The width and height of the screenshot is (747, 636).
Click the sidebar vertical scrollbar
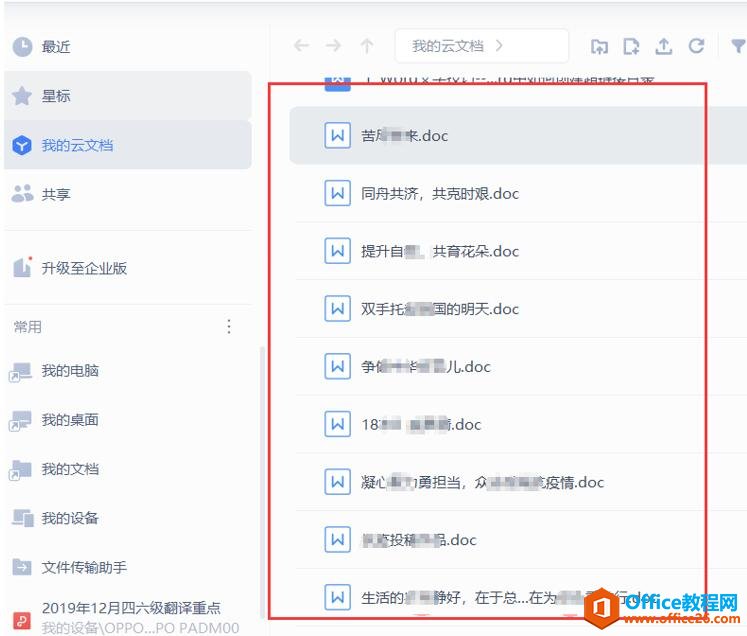pyautogui.click(x=262, y=481)
